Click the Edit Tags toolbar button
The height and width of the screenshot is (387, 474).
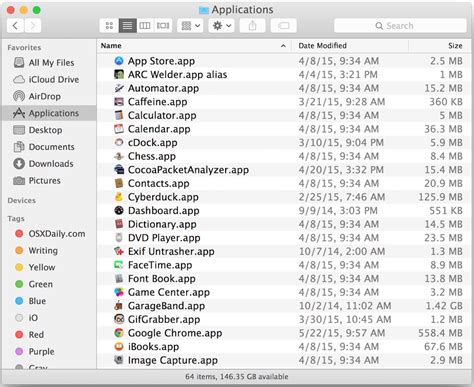pos(284,26)
